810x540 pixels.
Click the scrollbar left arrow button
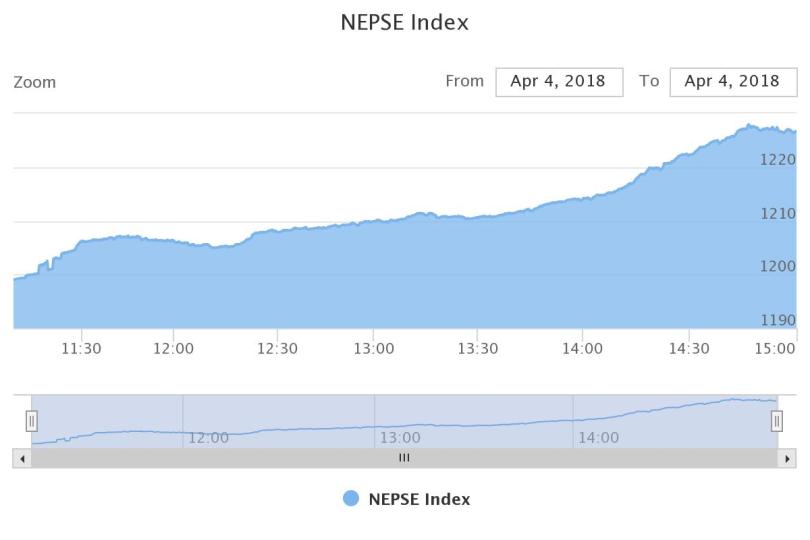(22, 458)
